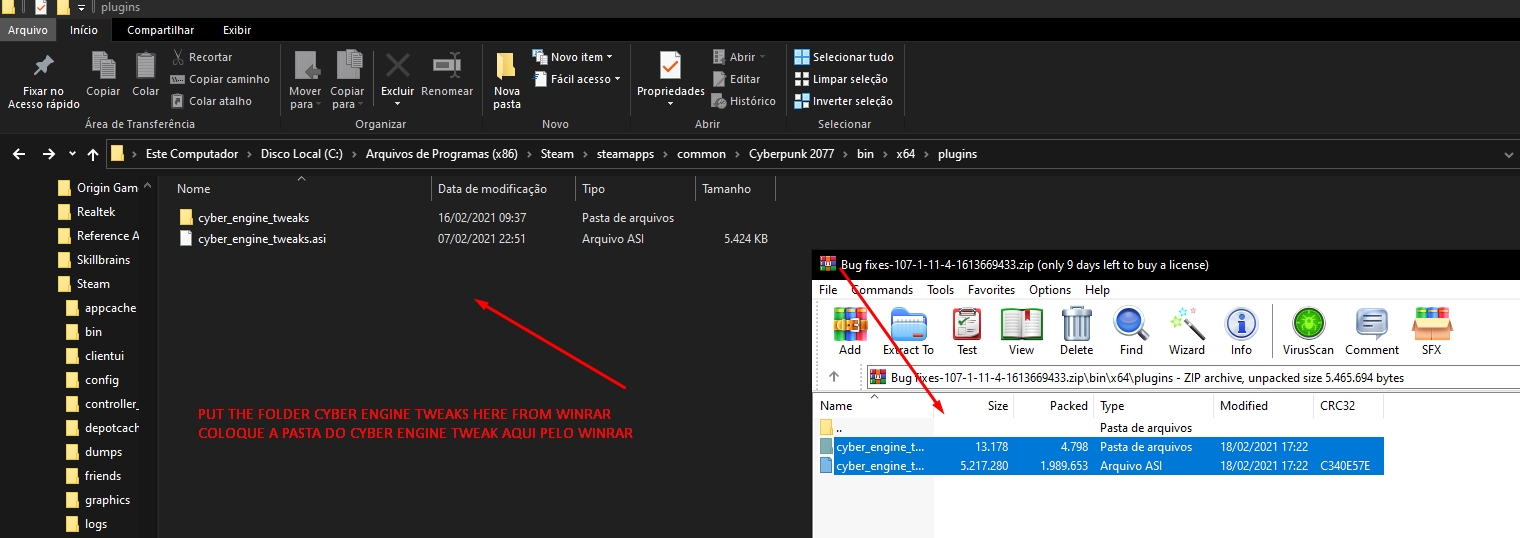
Task: Select the parent '..' row in WinRAR
Action: 1098,427
